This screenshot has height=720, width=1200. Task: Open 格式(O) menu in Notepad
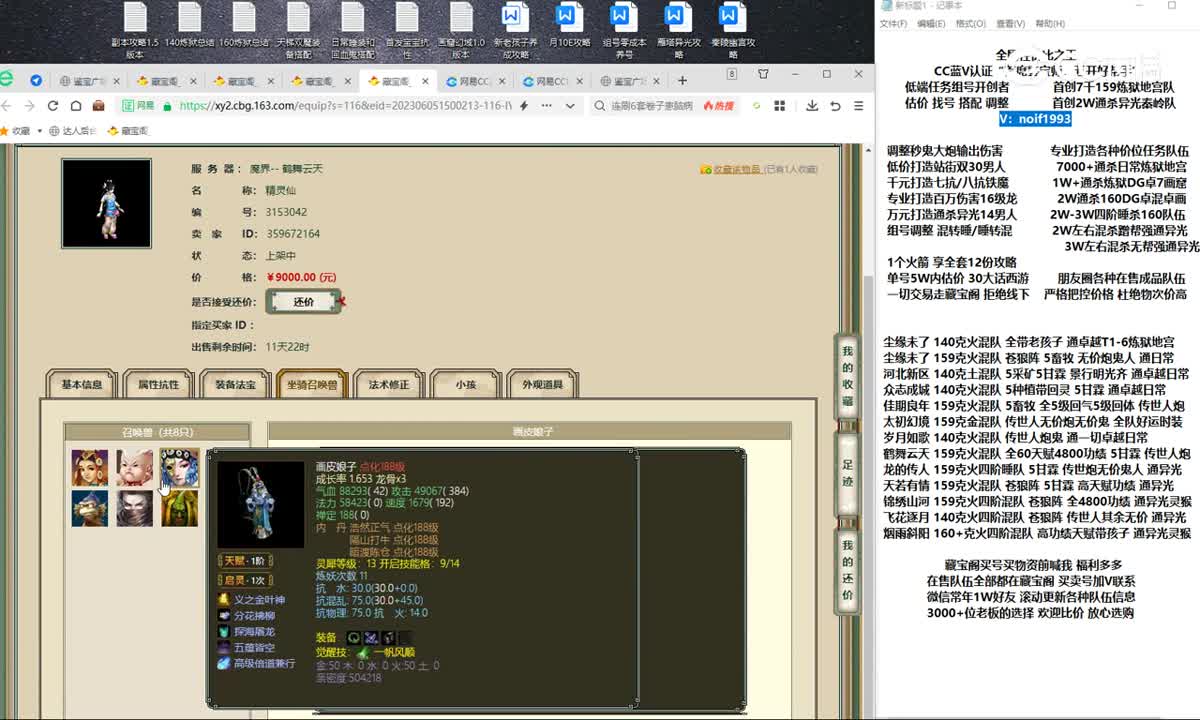[x=970, y=24]
